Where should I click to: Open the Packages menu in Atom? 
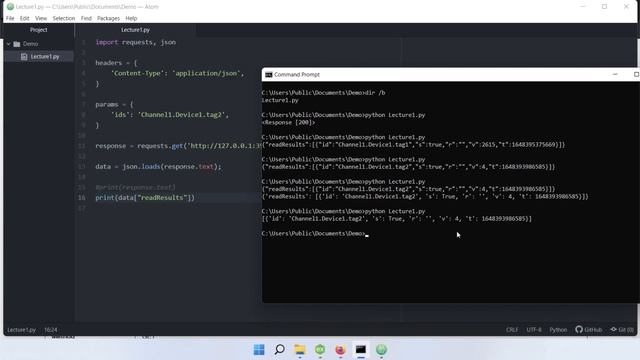pos(108,18)
